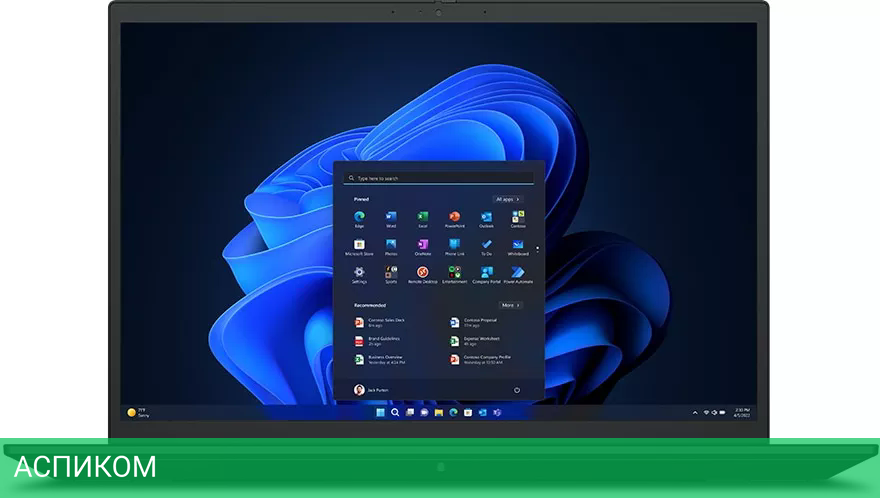
Task: Open Search from the taskbar
Action: pyautogui.click(x=395, y=412)
